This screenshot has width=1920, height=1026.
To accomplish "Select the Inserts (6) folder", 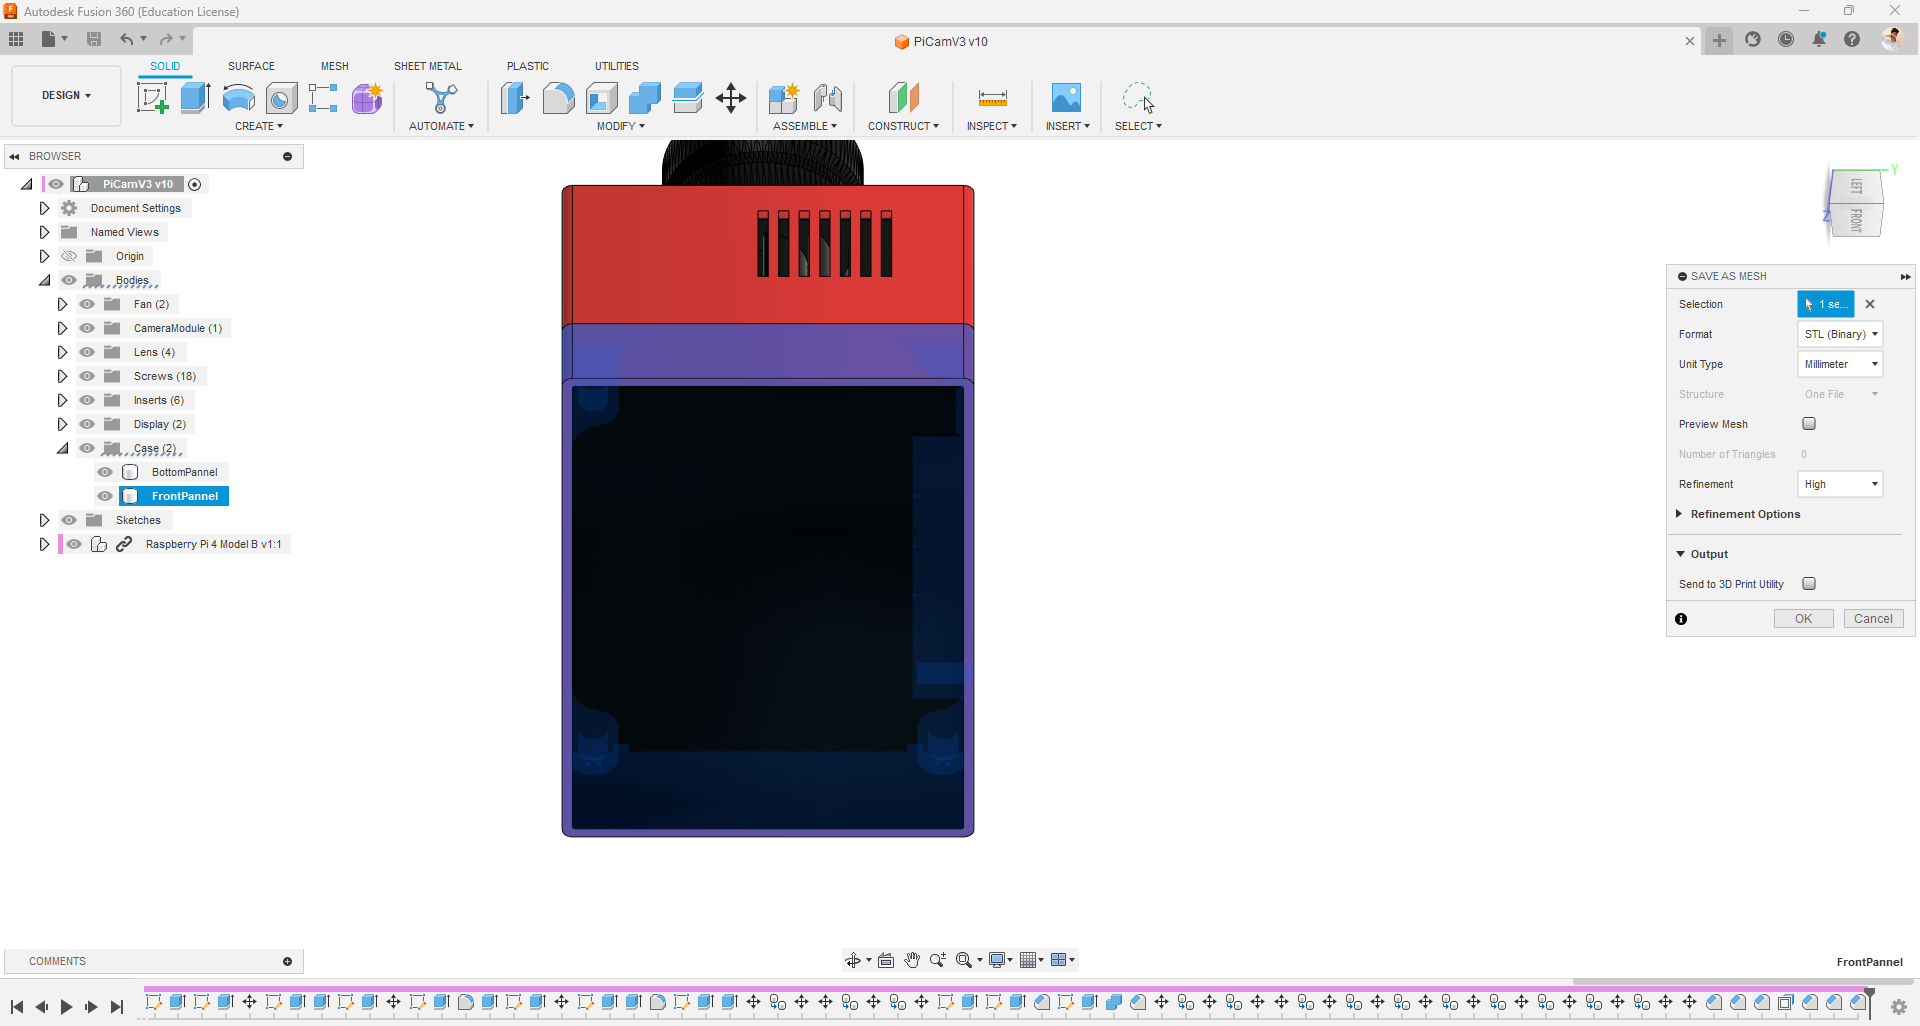I will (158, 400).
